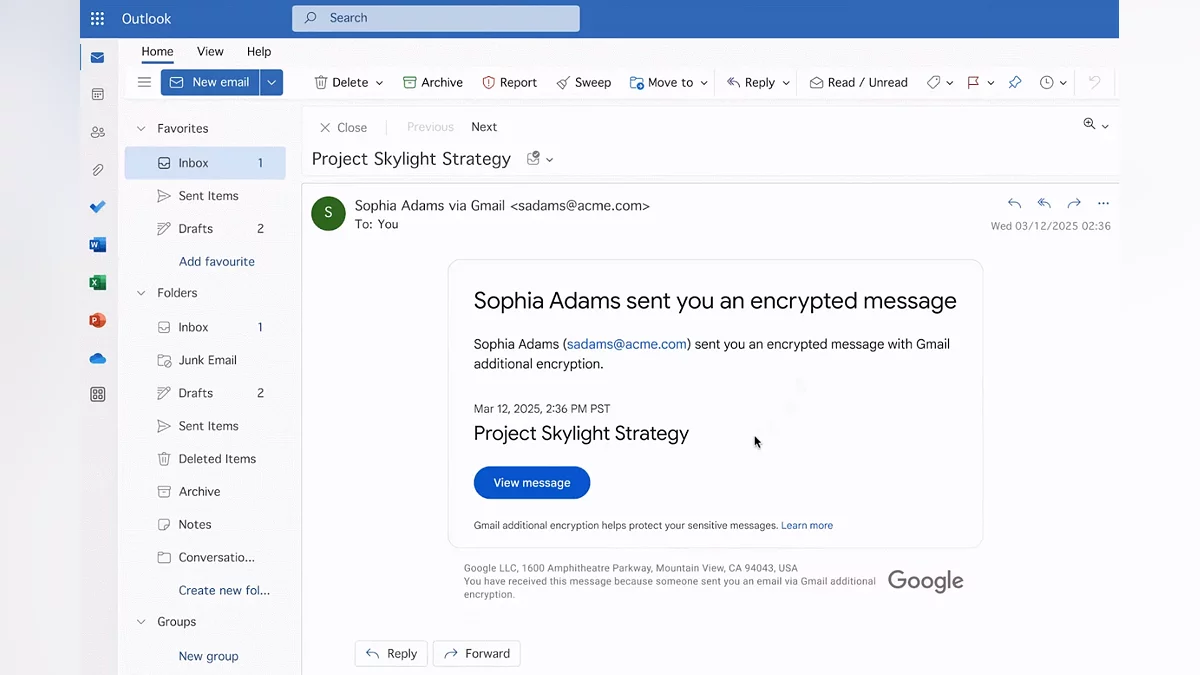Toggle the hamburger navigation pane button
Viewport: 1200px width, 675px height.
pos(144,82)
